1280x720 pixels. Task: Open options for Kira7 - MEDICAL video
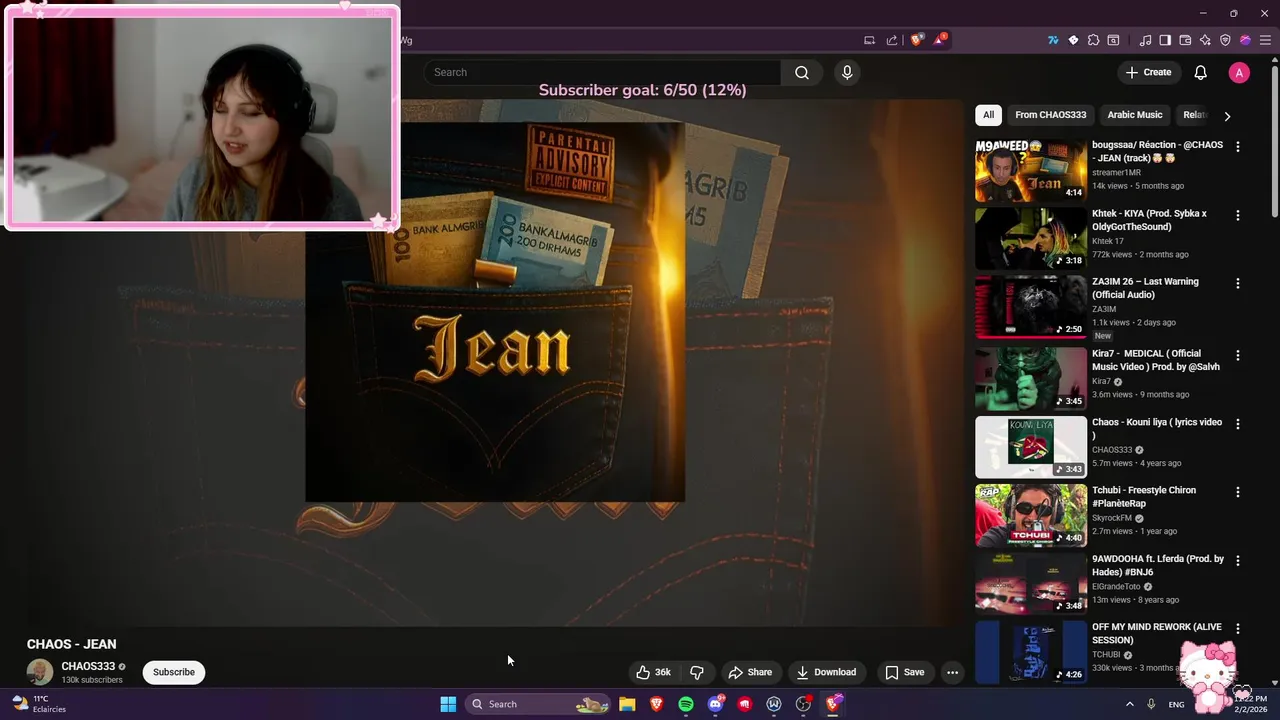(1238, 355)
